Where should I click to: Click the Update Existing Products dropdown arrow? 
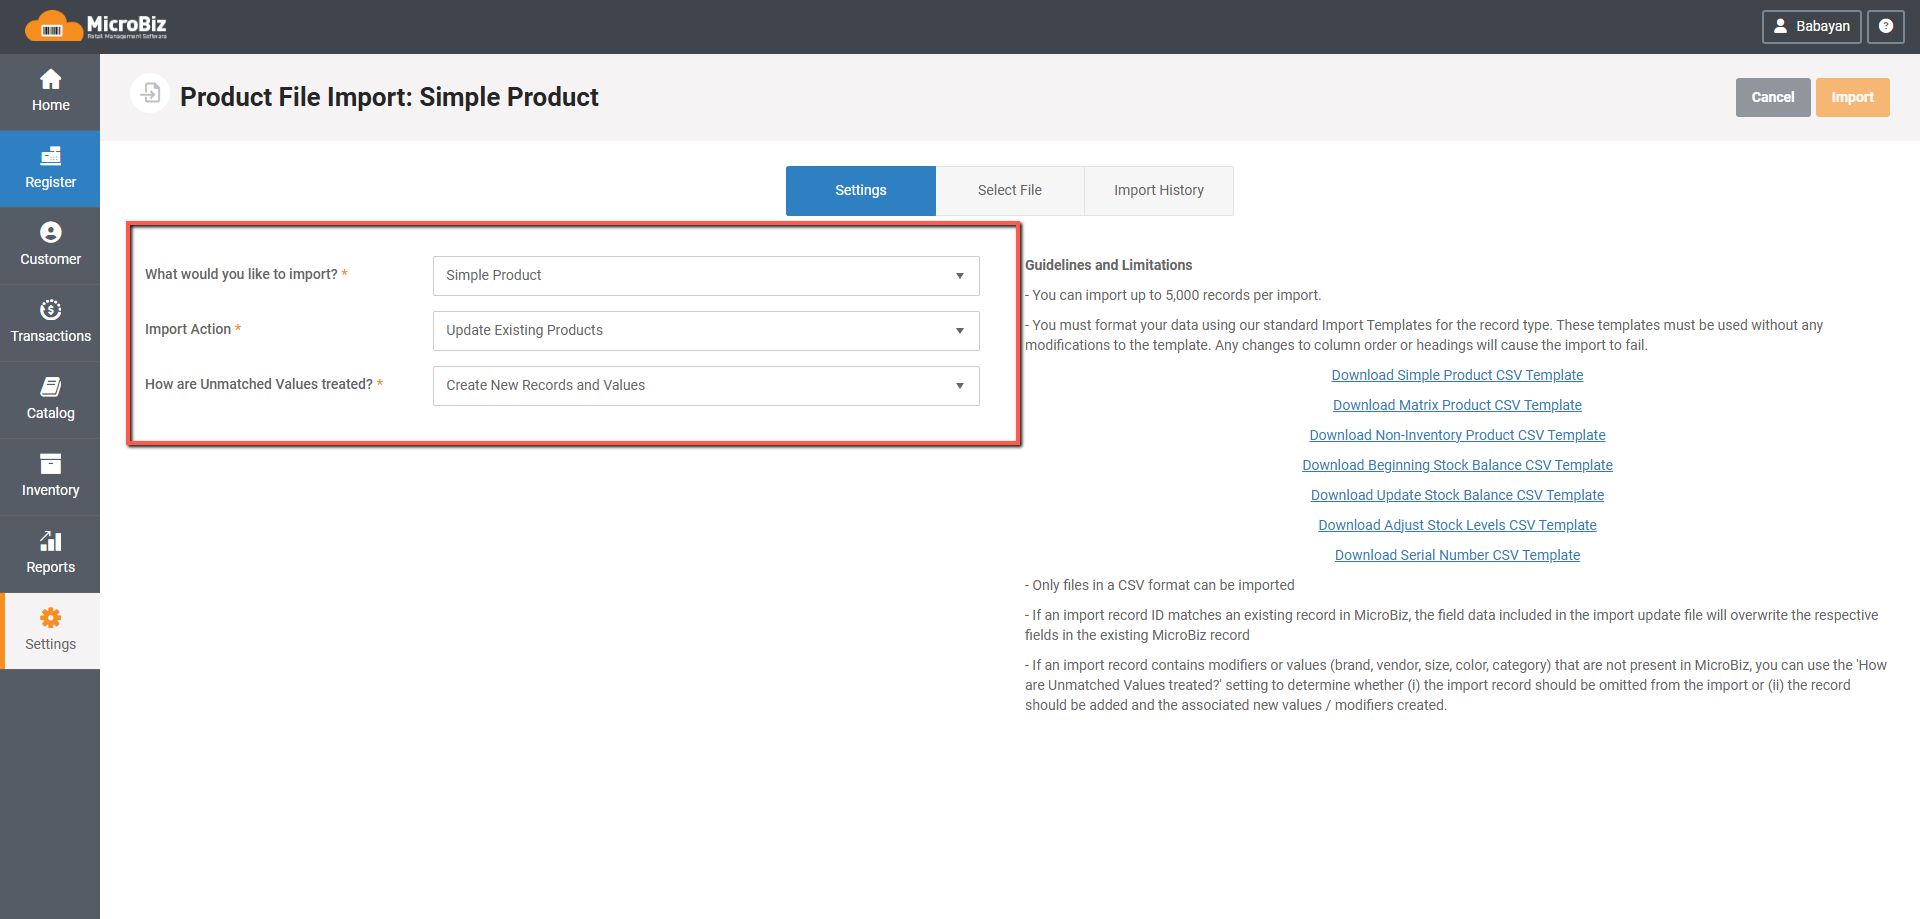click(x=959, y=331)
